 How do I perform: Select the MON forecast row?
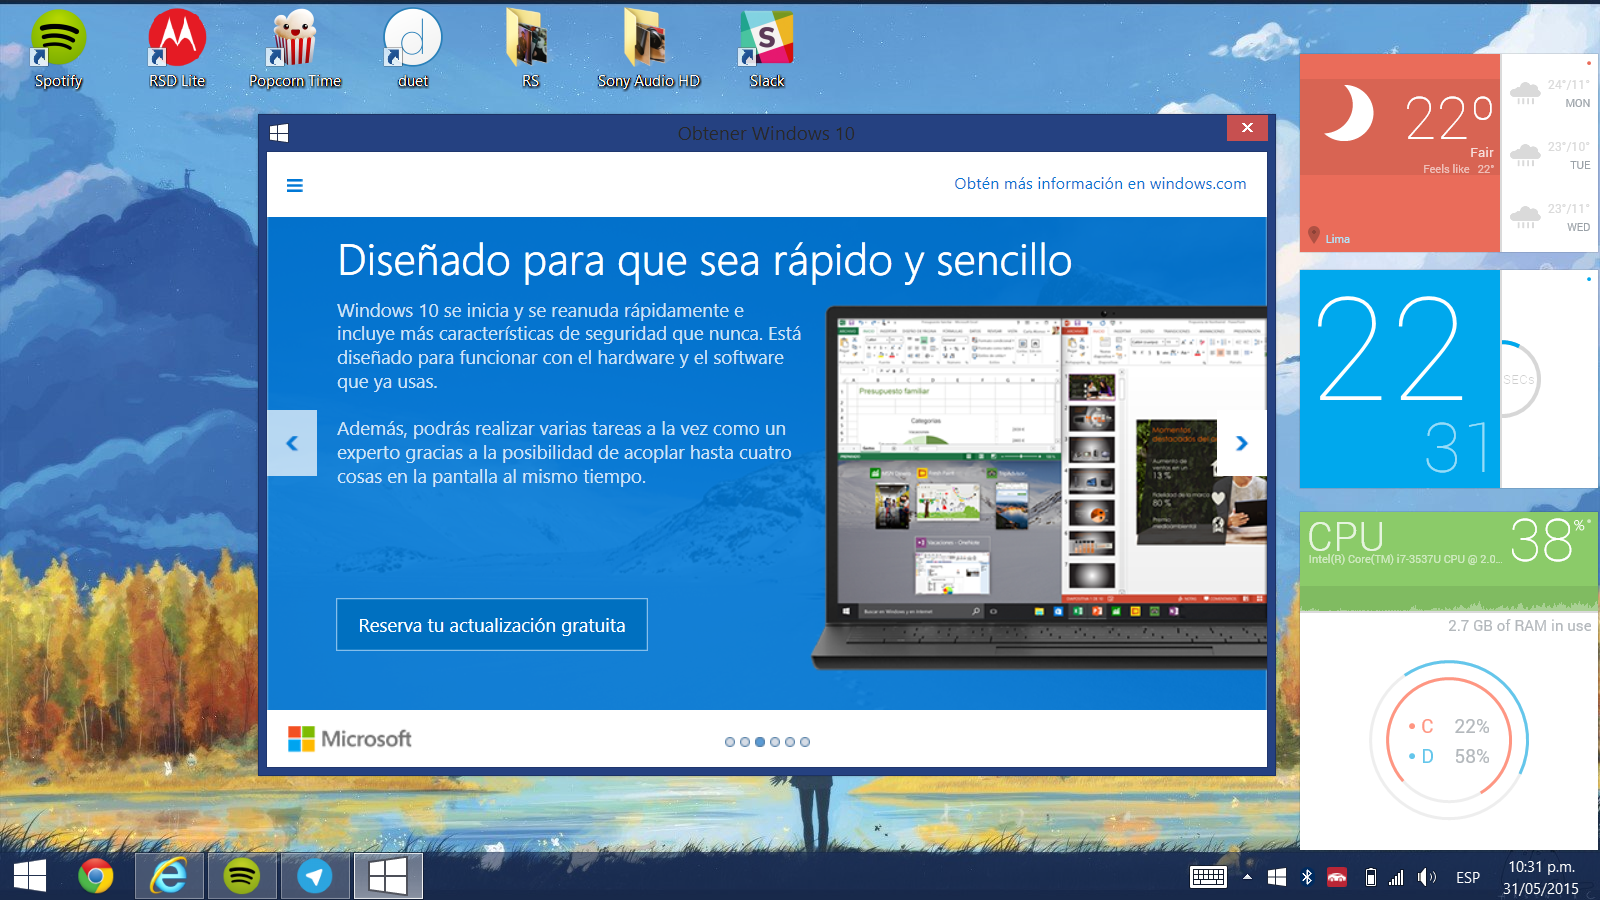click(1550, 94)
